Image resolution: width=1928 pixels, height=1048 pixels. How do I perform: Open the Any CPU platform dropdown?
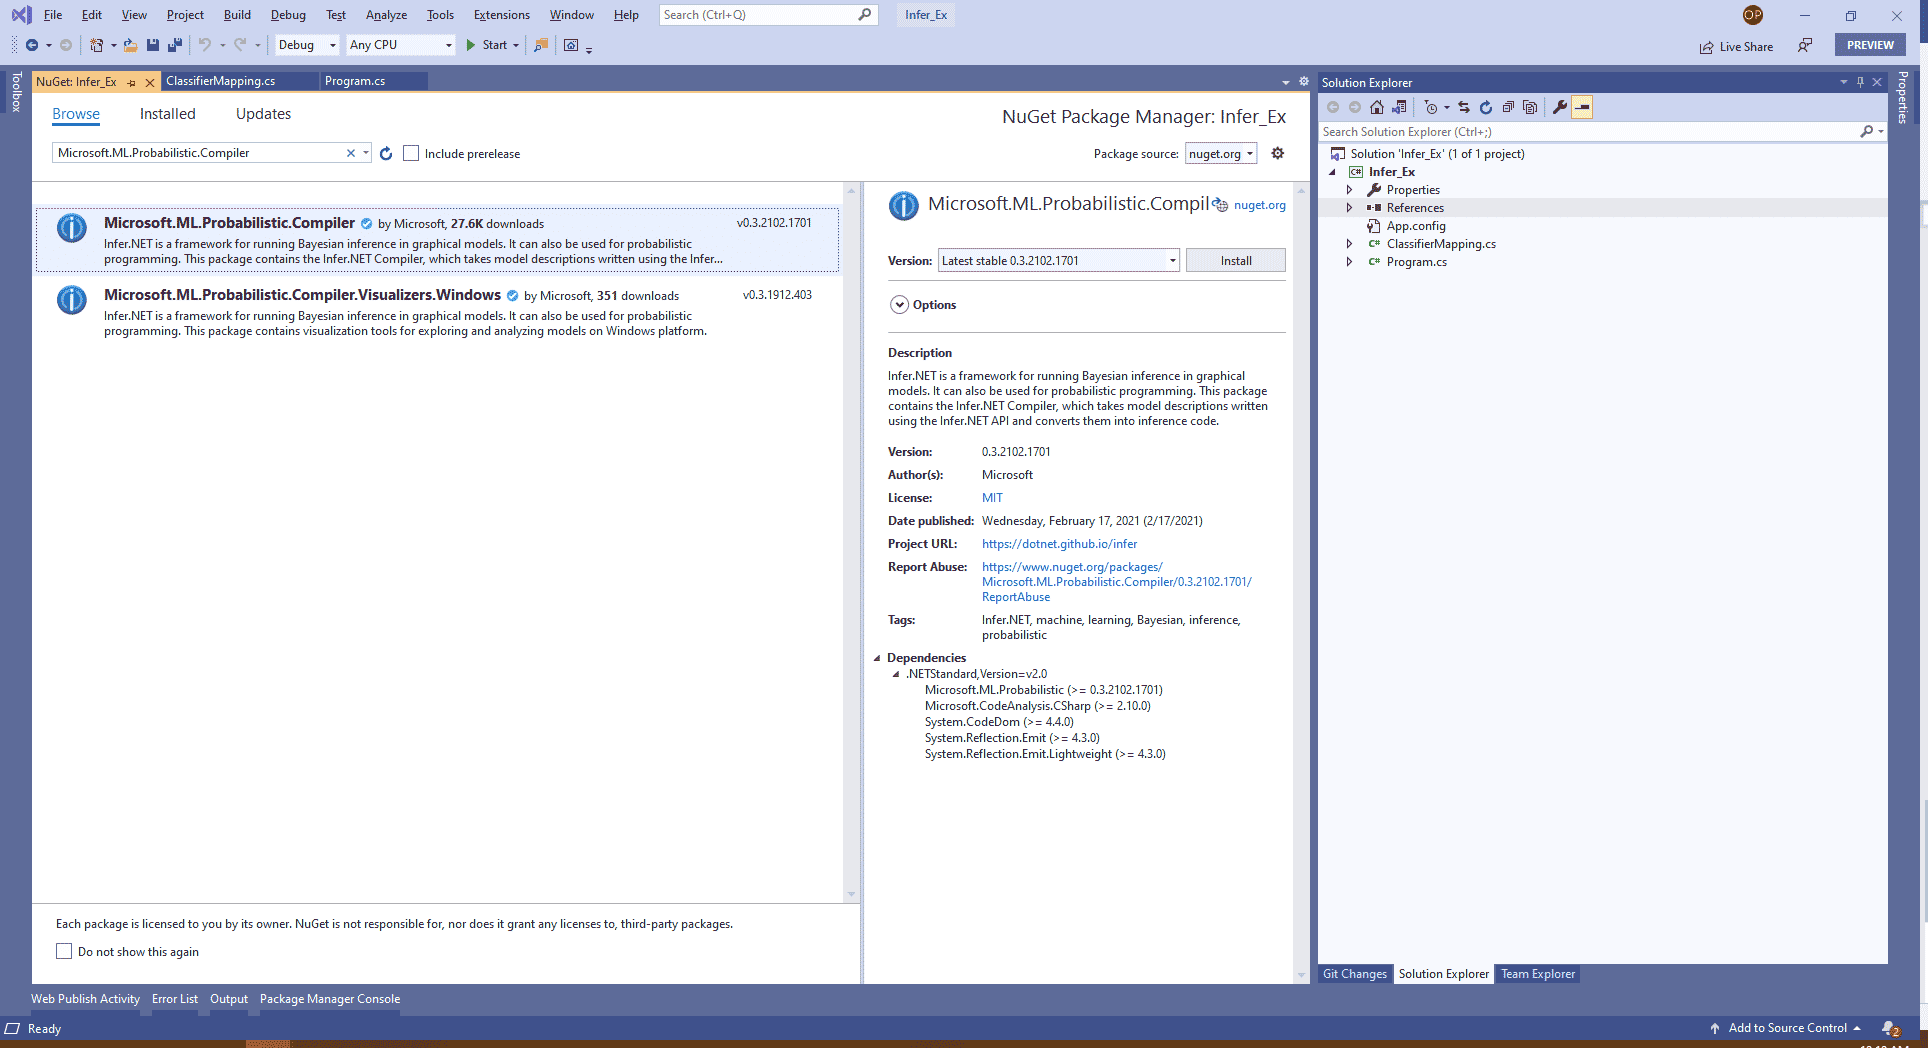click(x=401, y=45)
